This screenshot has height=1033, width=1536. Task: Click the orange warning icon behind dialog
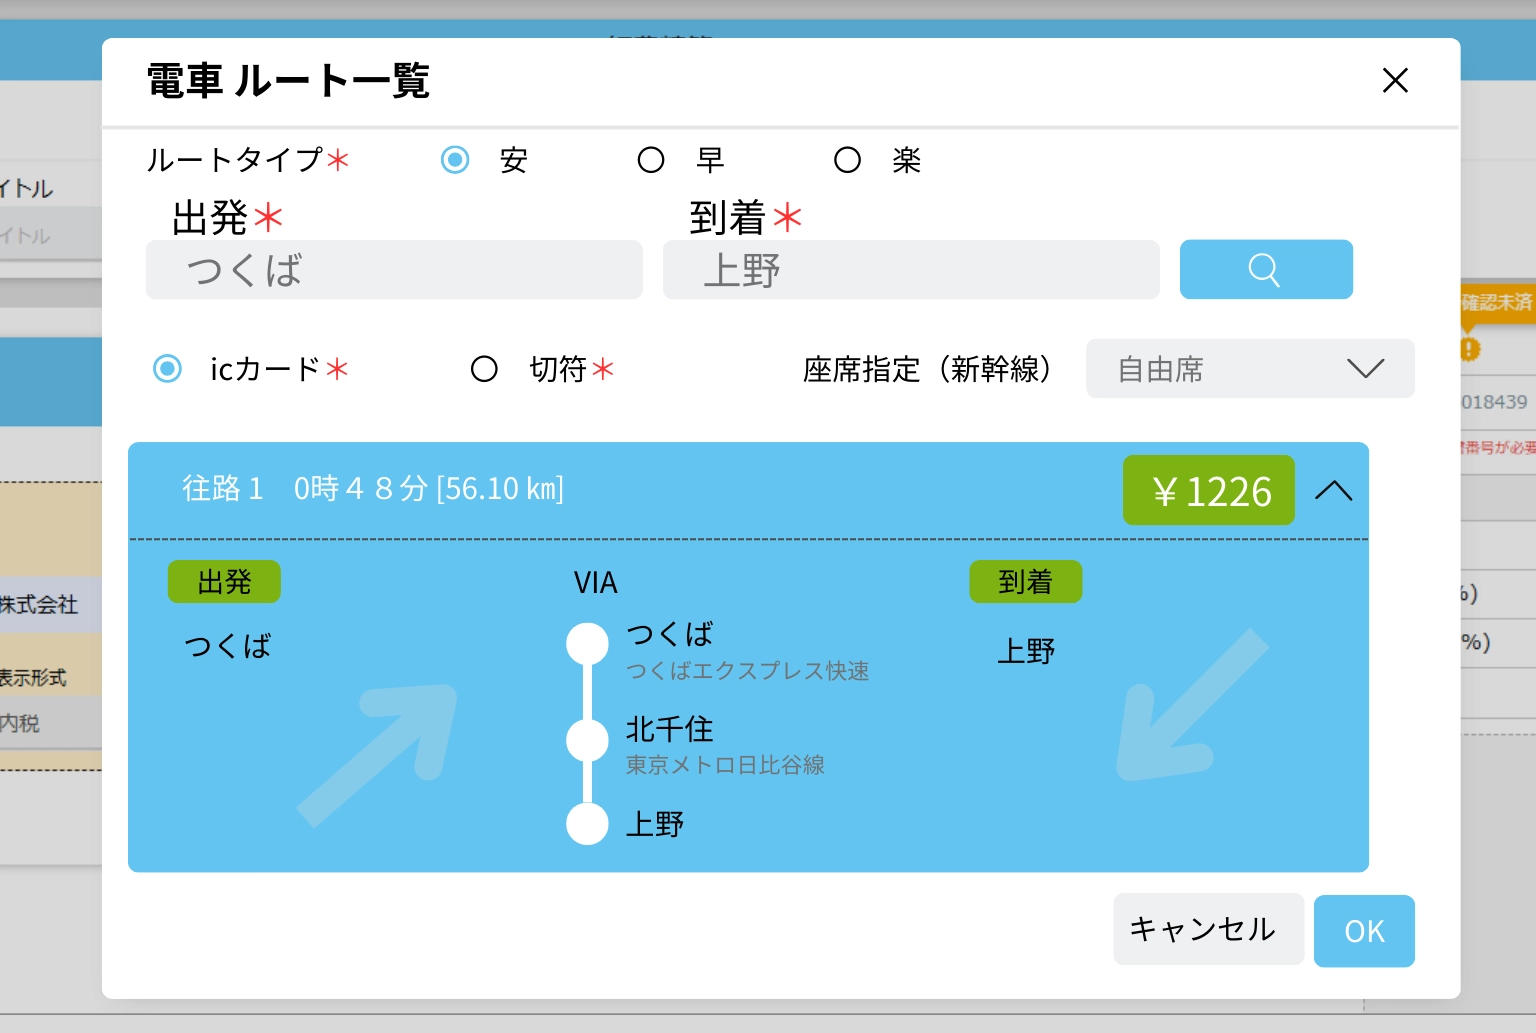point(1469,349)
